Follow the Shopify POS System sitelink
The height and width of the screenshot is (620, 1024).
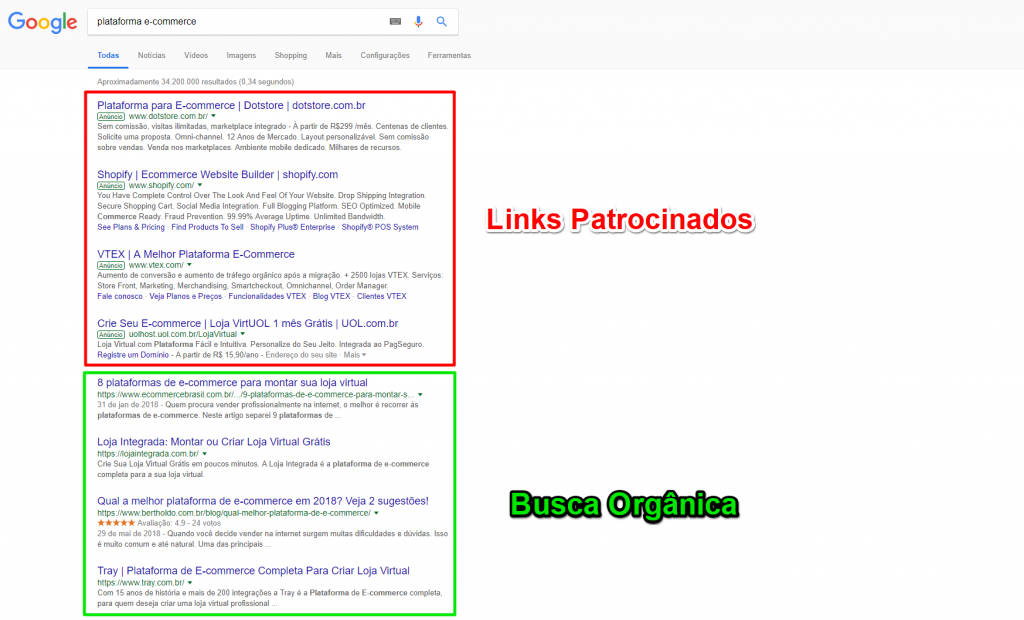[380, 227]
